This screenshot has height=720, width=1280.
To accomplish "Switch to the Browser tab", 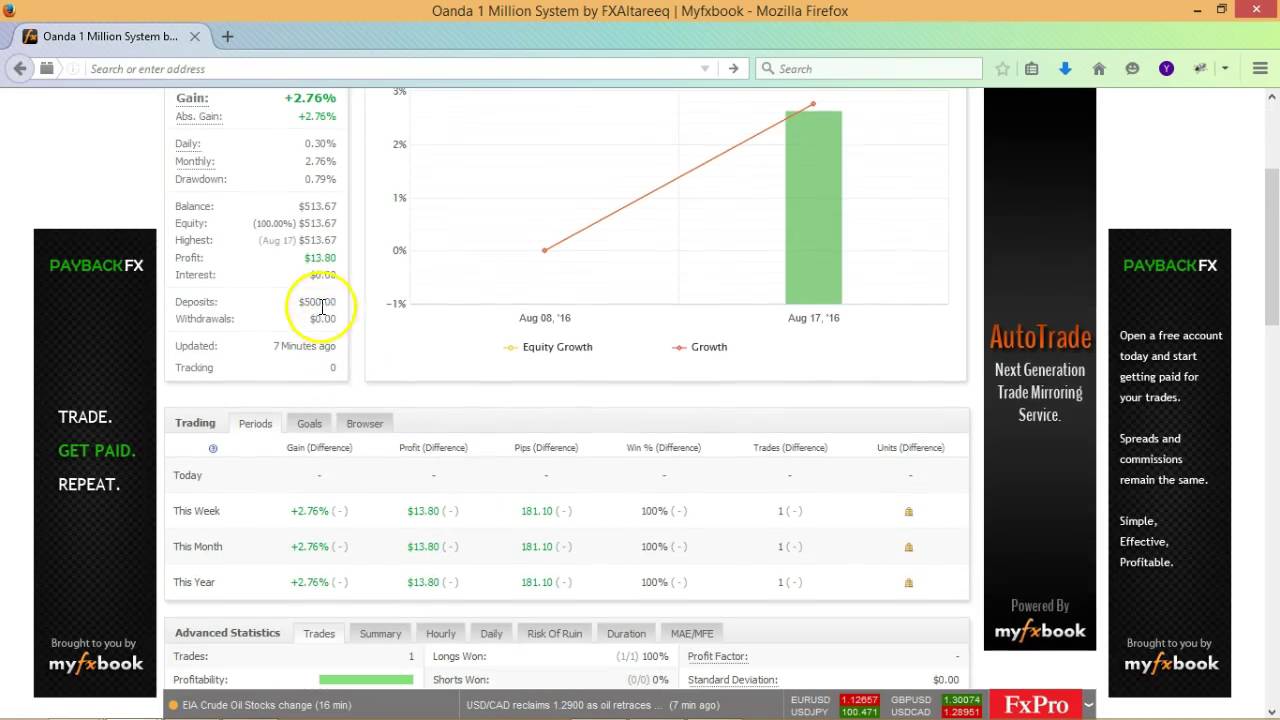I will tap(365, 424).
